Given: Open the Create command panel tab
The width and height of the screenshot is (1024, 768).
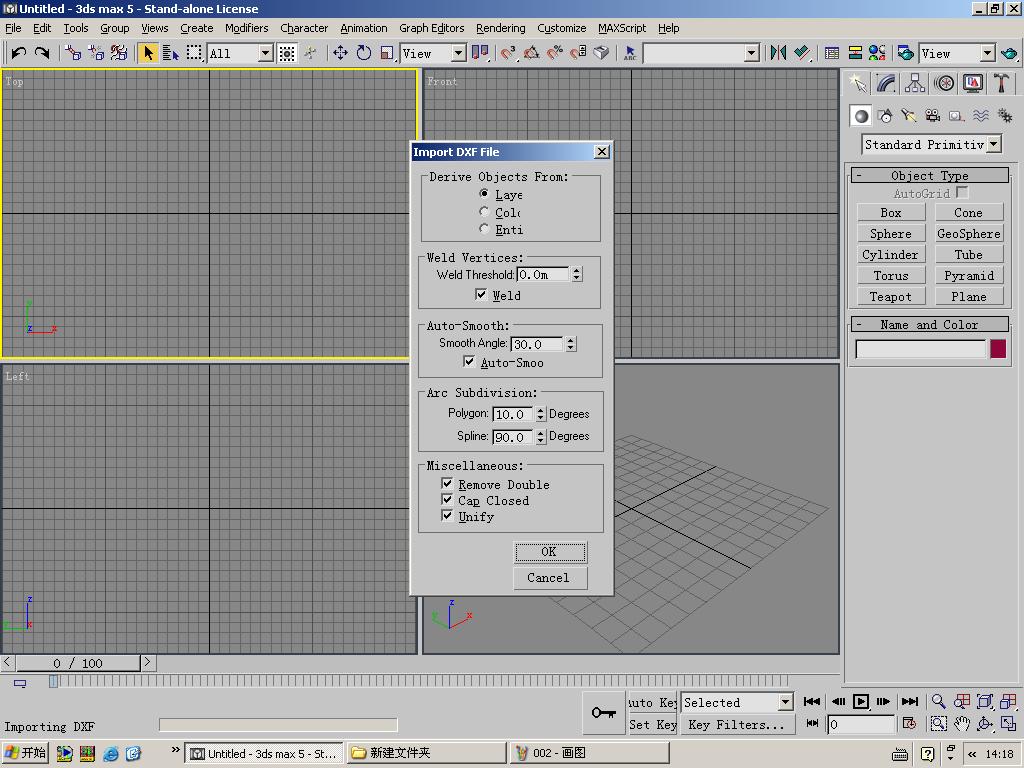Looking at the screenshot, I should pyautogui.click(x=857, y=83).
